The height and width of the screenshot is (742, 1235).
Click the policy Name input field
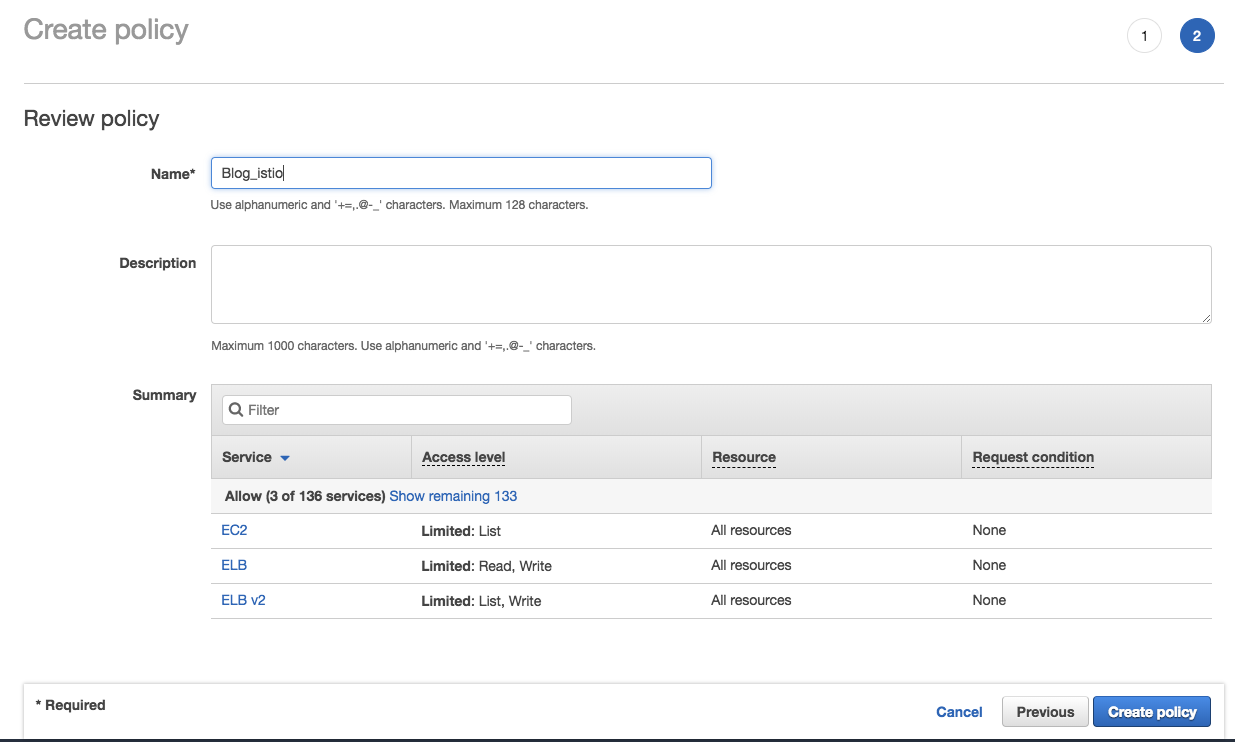[461, 173]
